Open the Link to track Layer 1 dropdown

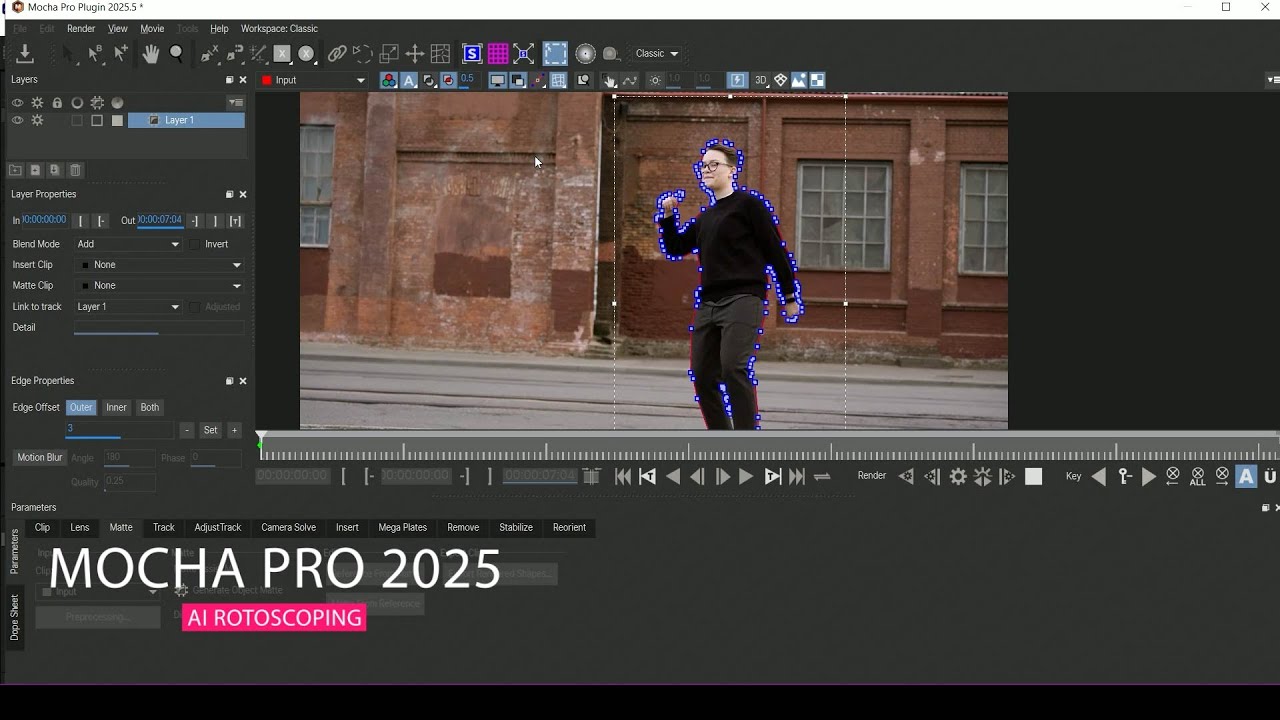click(128, 307)
